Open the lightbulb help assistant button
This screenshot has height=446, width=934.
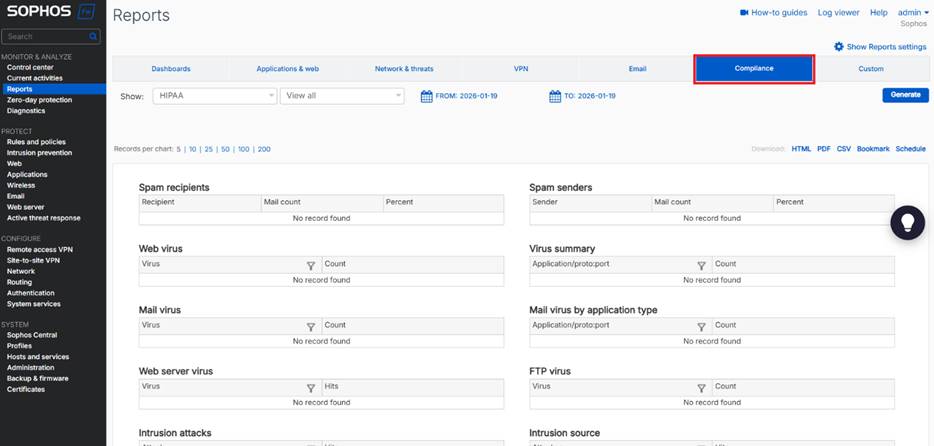coord(907,222)
